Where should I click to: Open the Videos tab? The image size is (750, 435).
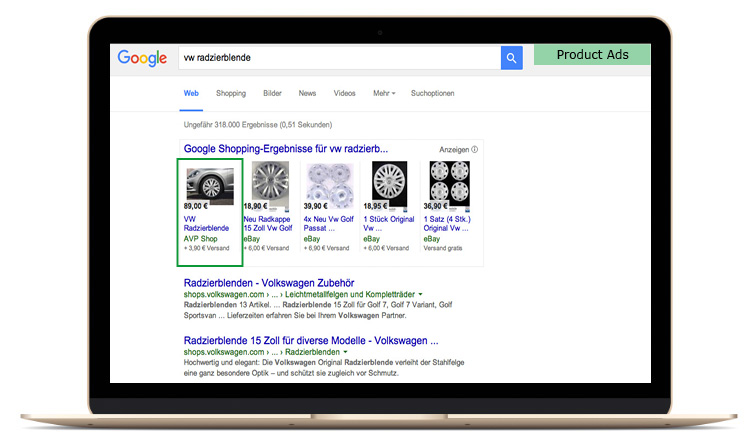344,93
